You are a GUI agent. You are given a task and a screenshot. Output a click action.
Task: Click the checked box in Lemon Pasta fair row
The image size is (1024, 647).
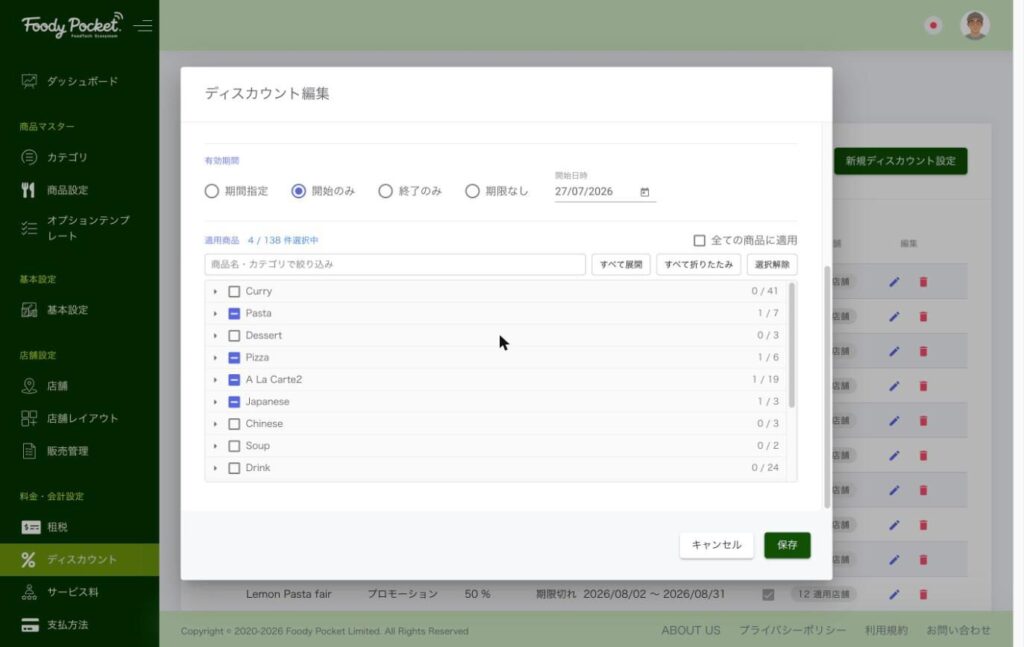(x=768, y=594)
